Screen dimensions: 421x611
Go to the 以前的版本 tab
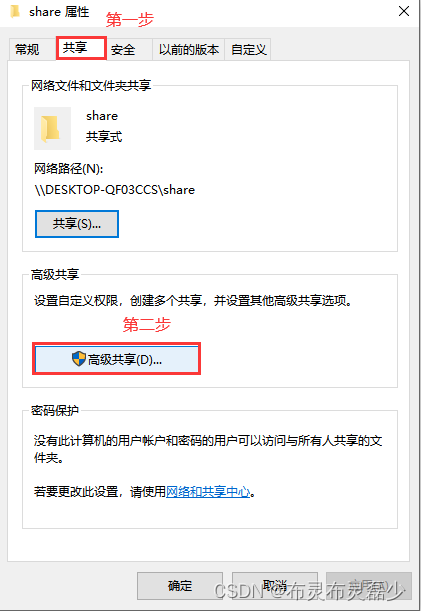coord(189,50)
